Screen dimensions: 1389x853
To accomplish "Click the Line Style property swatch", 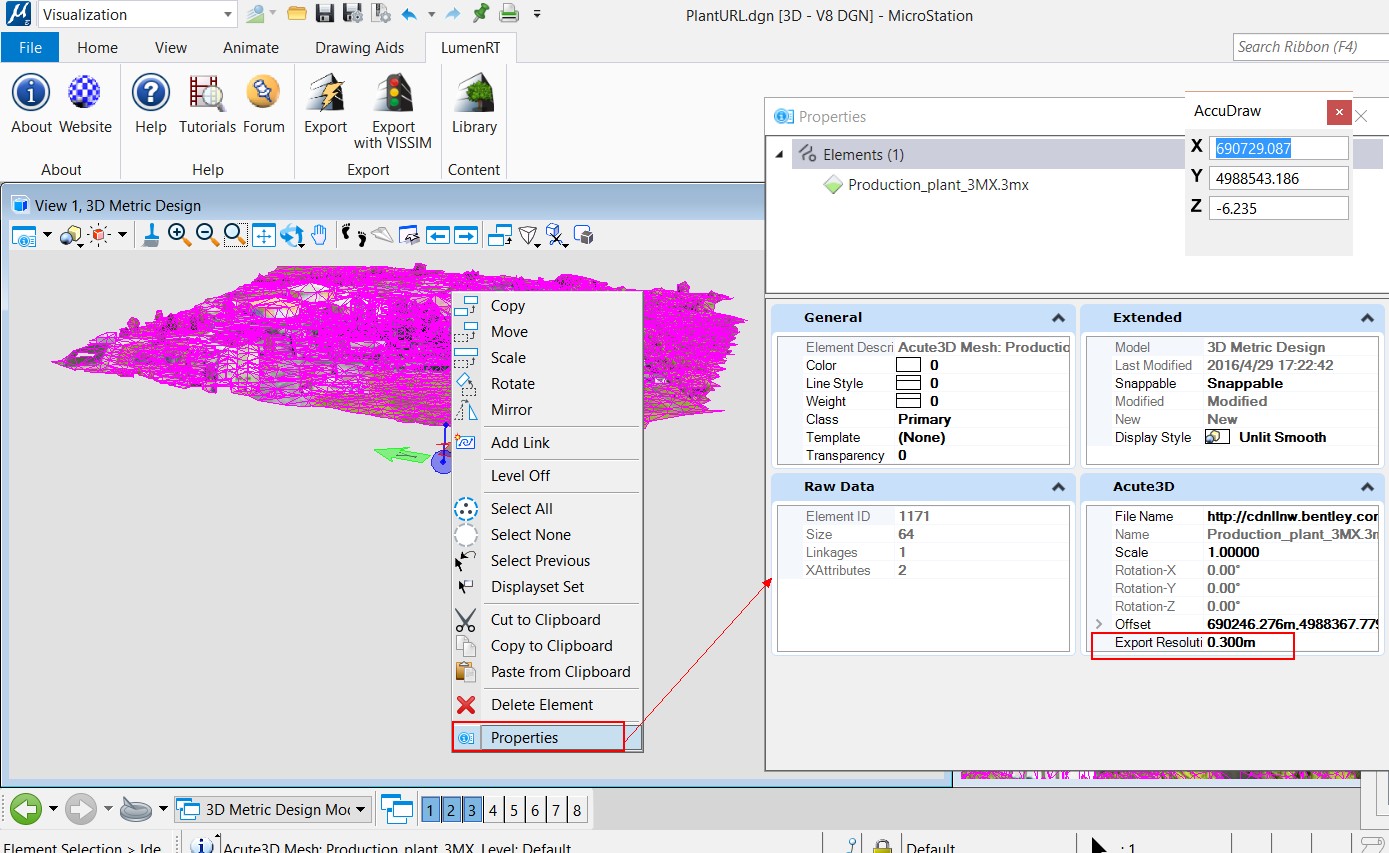I will click(908, 384).
